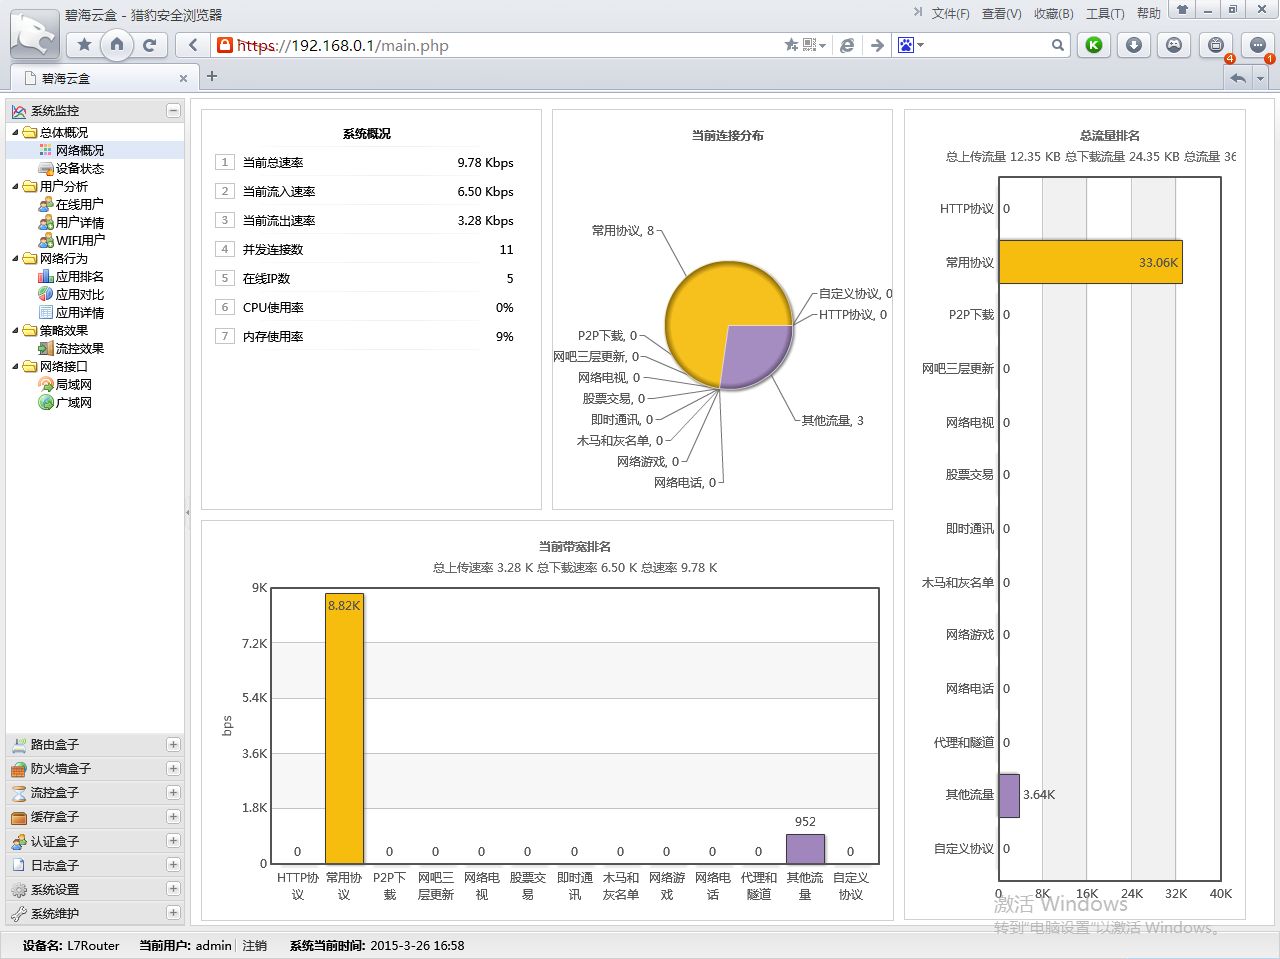1280x959 pixels.
Task: Open the download manager icon
Action: (x=1133, y=45)
